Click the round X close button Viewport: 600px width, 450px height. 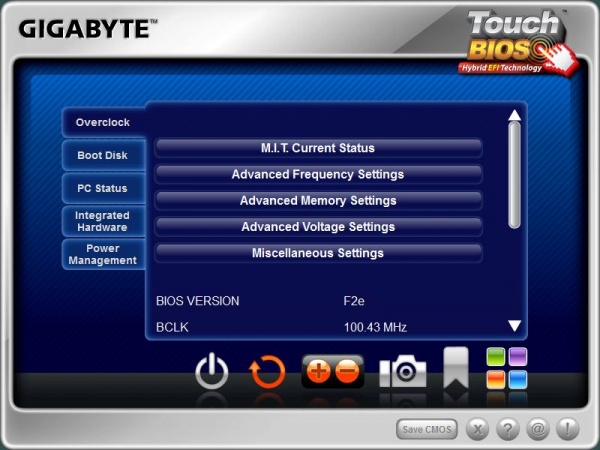(477, 429)
